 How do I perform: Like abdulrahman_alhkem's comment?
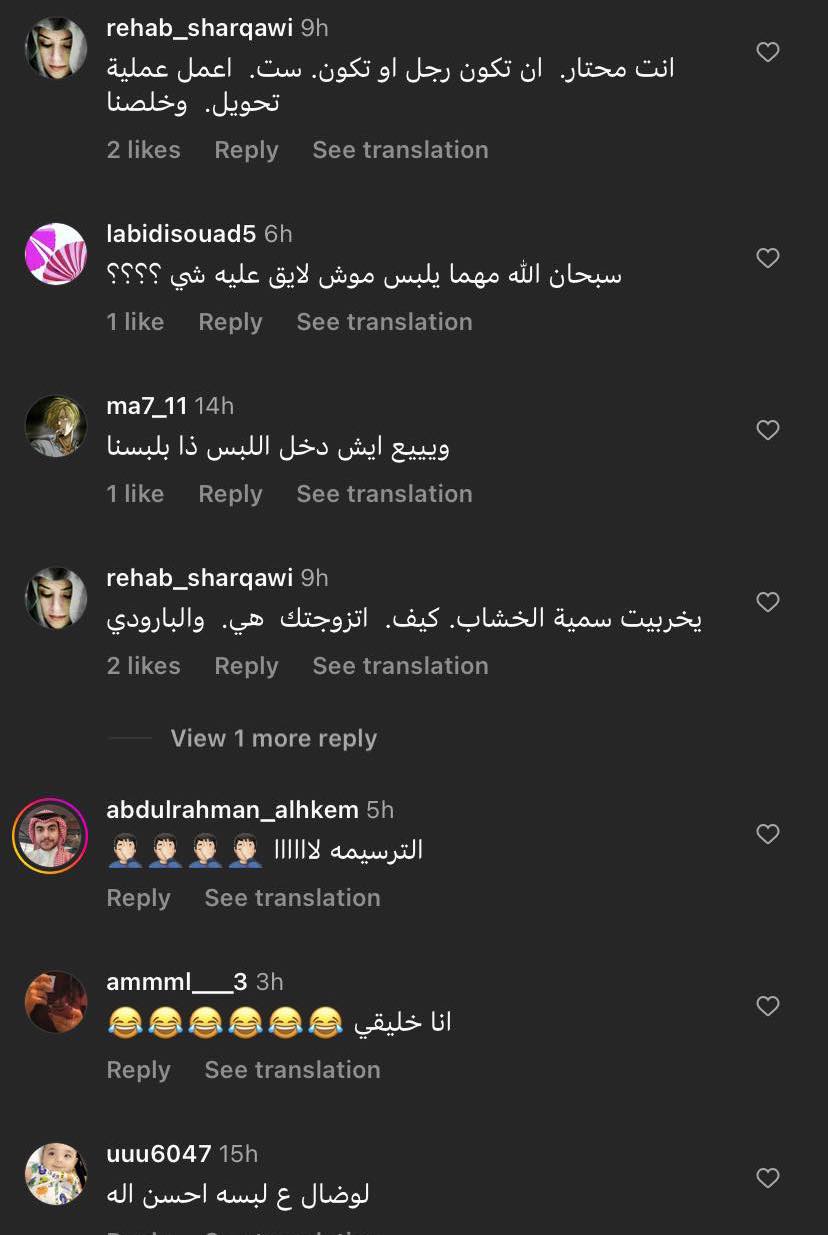point(768,834)
